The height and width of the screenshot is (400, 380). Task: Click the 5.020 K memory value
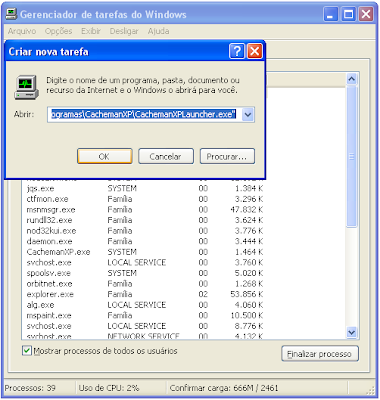(249, 273)
